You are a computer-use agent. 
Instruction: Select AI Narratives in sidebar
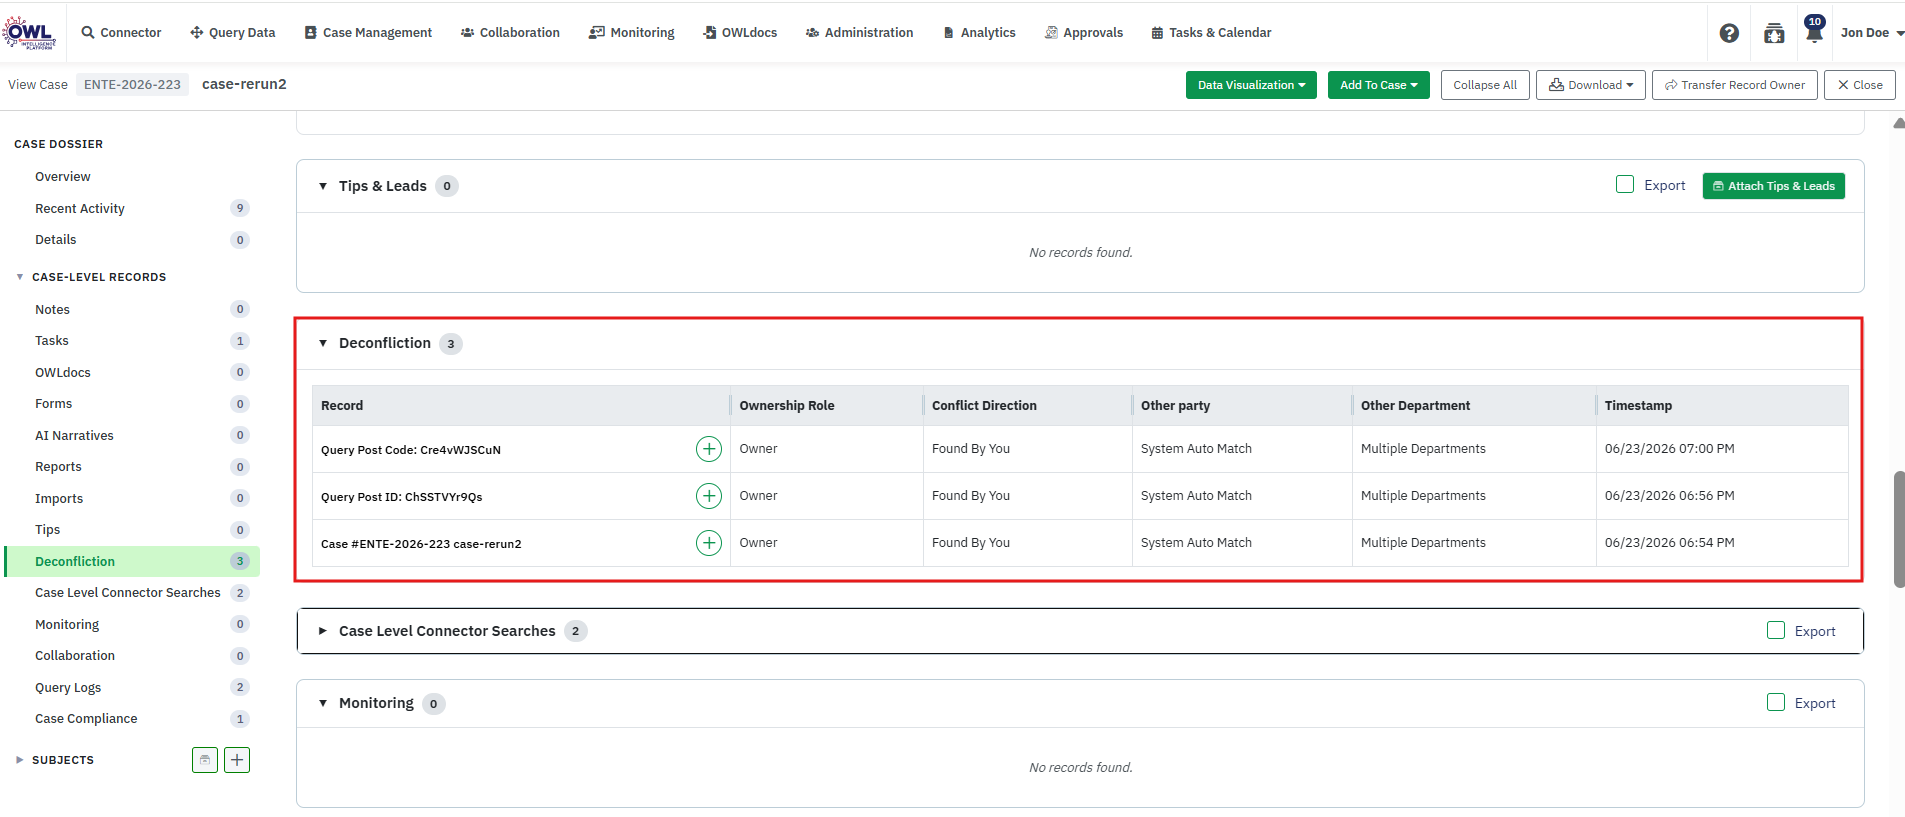point(75,436)
